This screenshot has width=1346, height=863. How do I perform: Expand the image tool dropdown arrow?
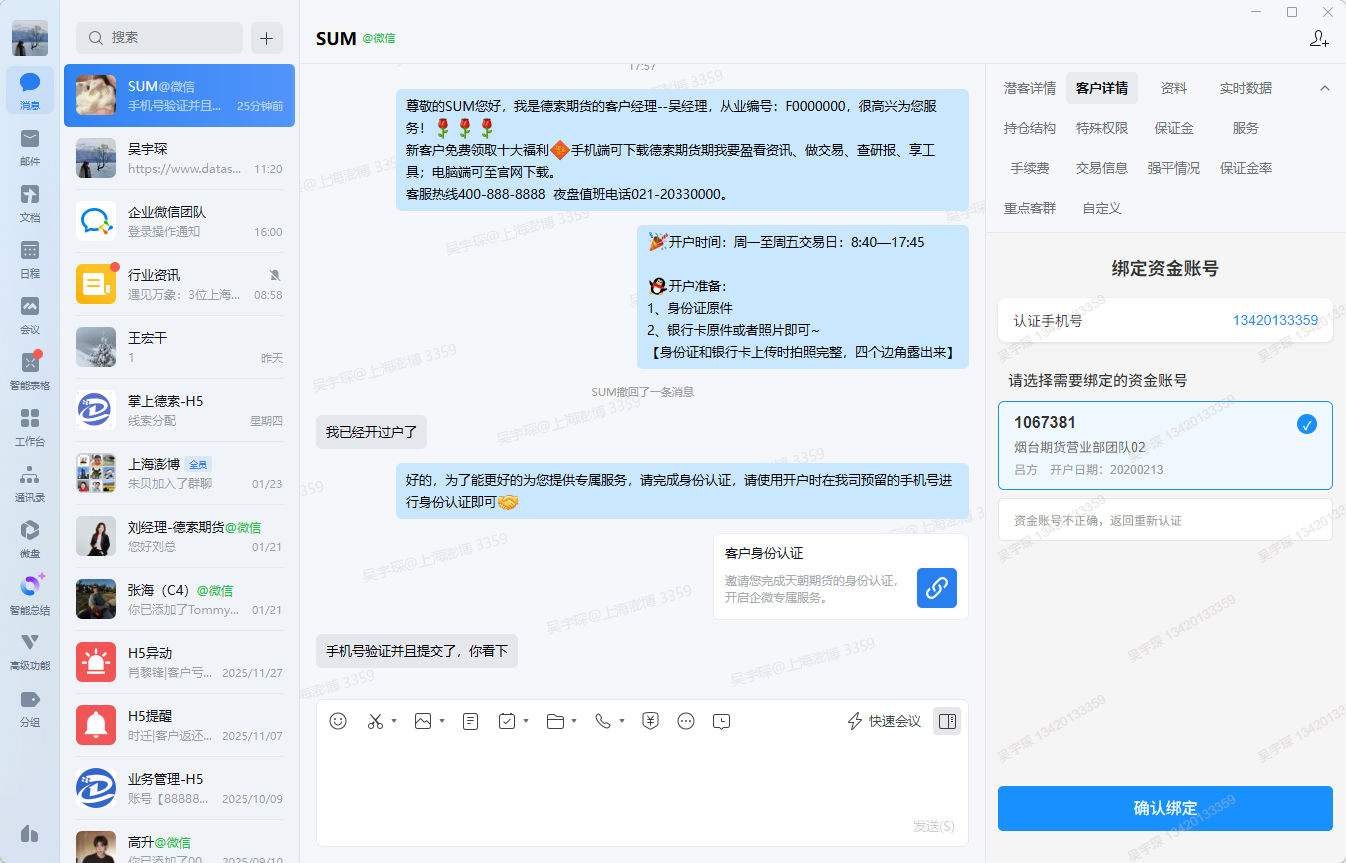[x=442, y=721]
